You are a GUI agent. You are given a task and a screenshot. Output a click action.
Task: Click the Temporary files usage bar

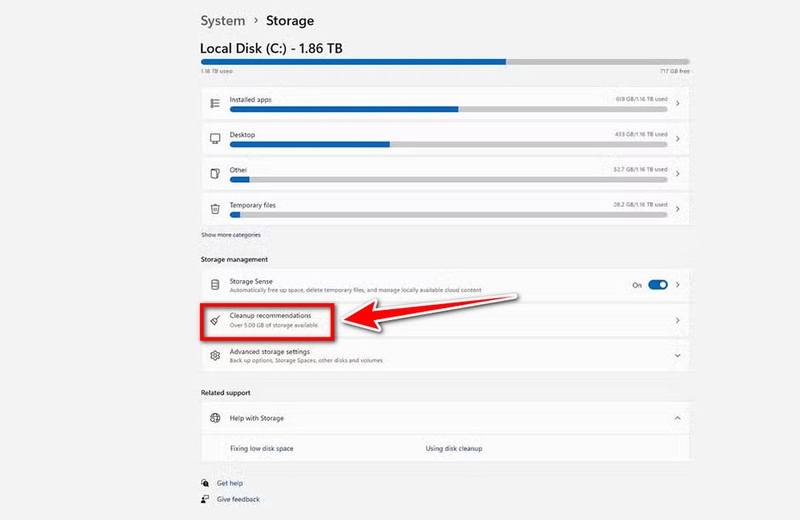point(448,215)
